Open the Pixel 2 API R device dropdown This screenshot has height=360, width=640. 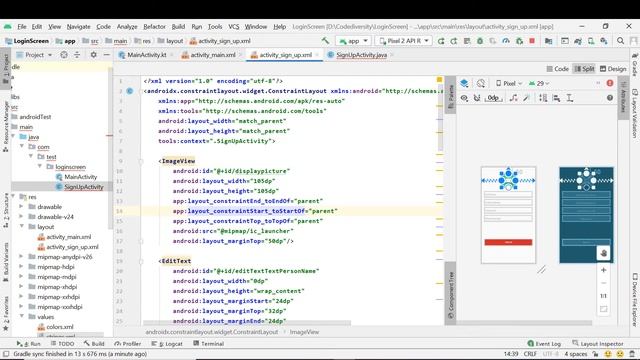pos(404,41)
